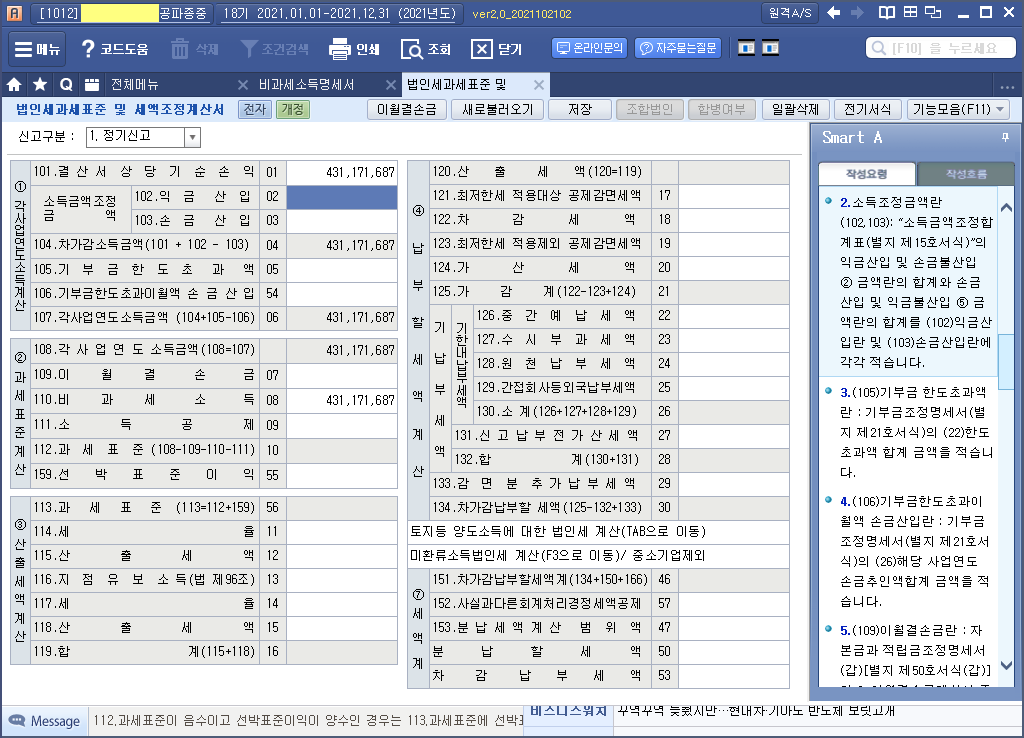Click the 109.이월결손금 field
The height and width of the screenshot is (738, 1024).
pos(342,376)
